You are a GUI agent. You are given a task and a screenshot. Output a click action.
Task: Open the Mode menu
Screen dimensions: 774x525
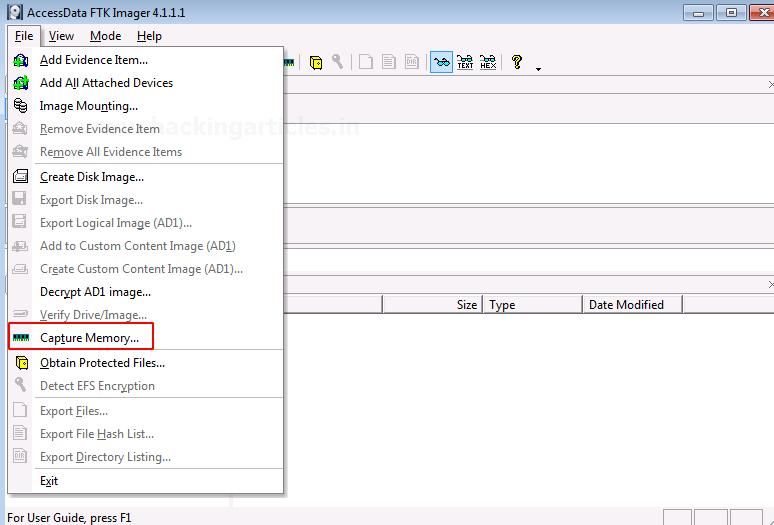click(105, 36)
